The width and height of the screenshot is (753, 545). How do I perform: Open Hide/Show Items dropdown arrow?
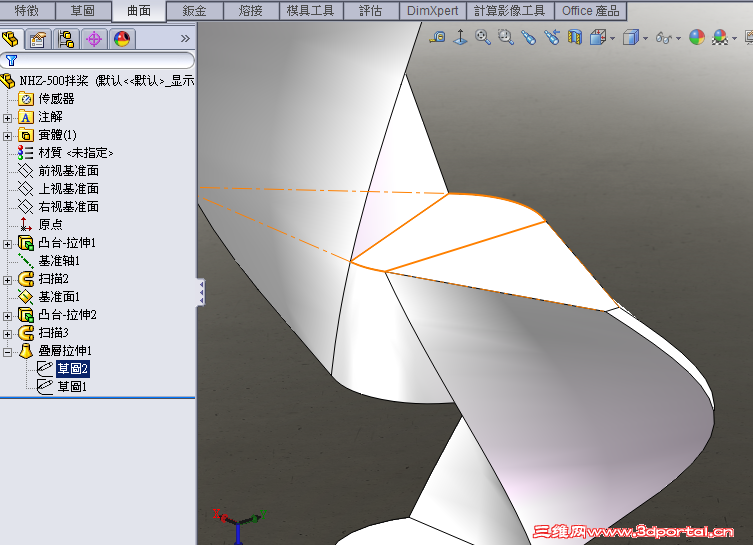click(679, 38)
